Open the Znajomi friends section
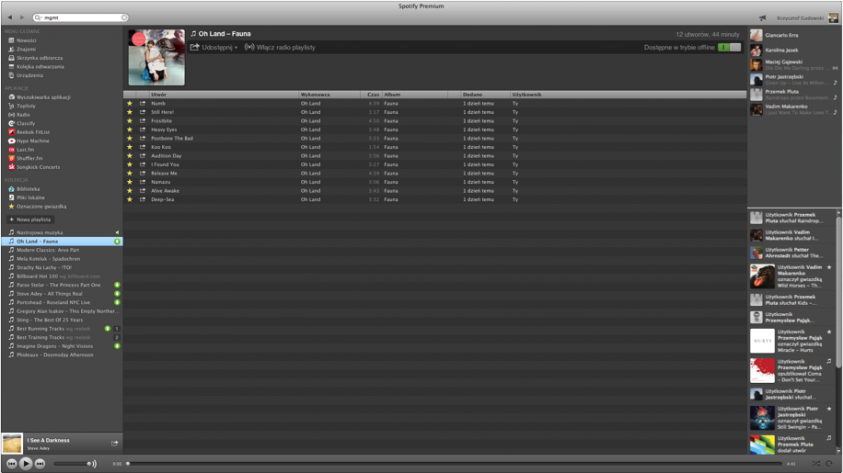 pyautogui.click(x=25, y=49)
